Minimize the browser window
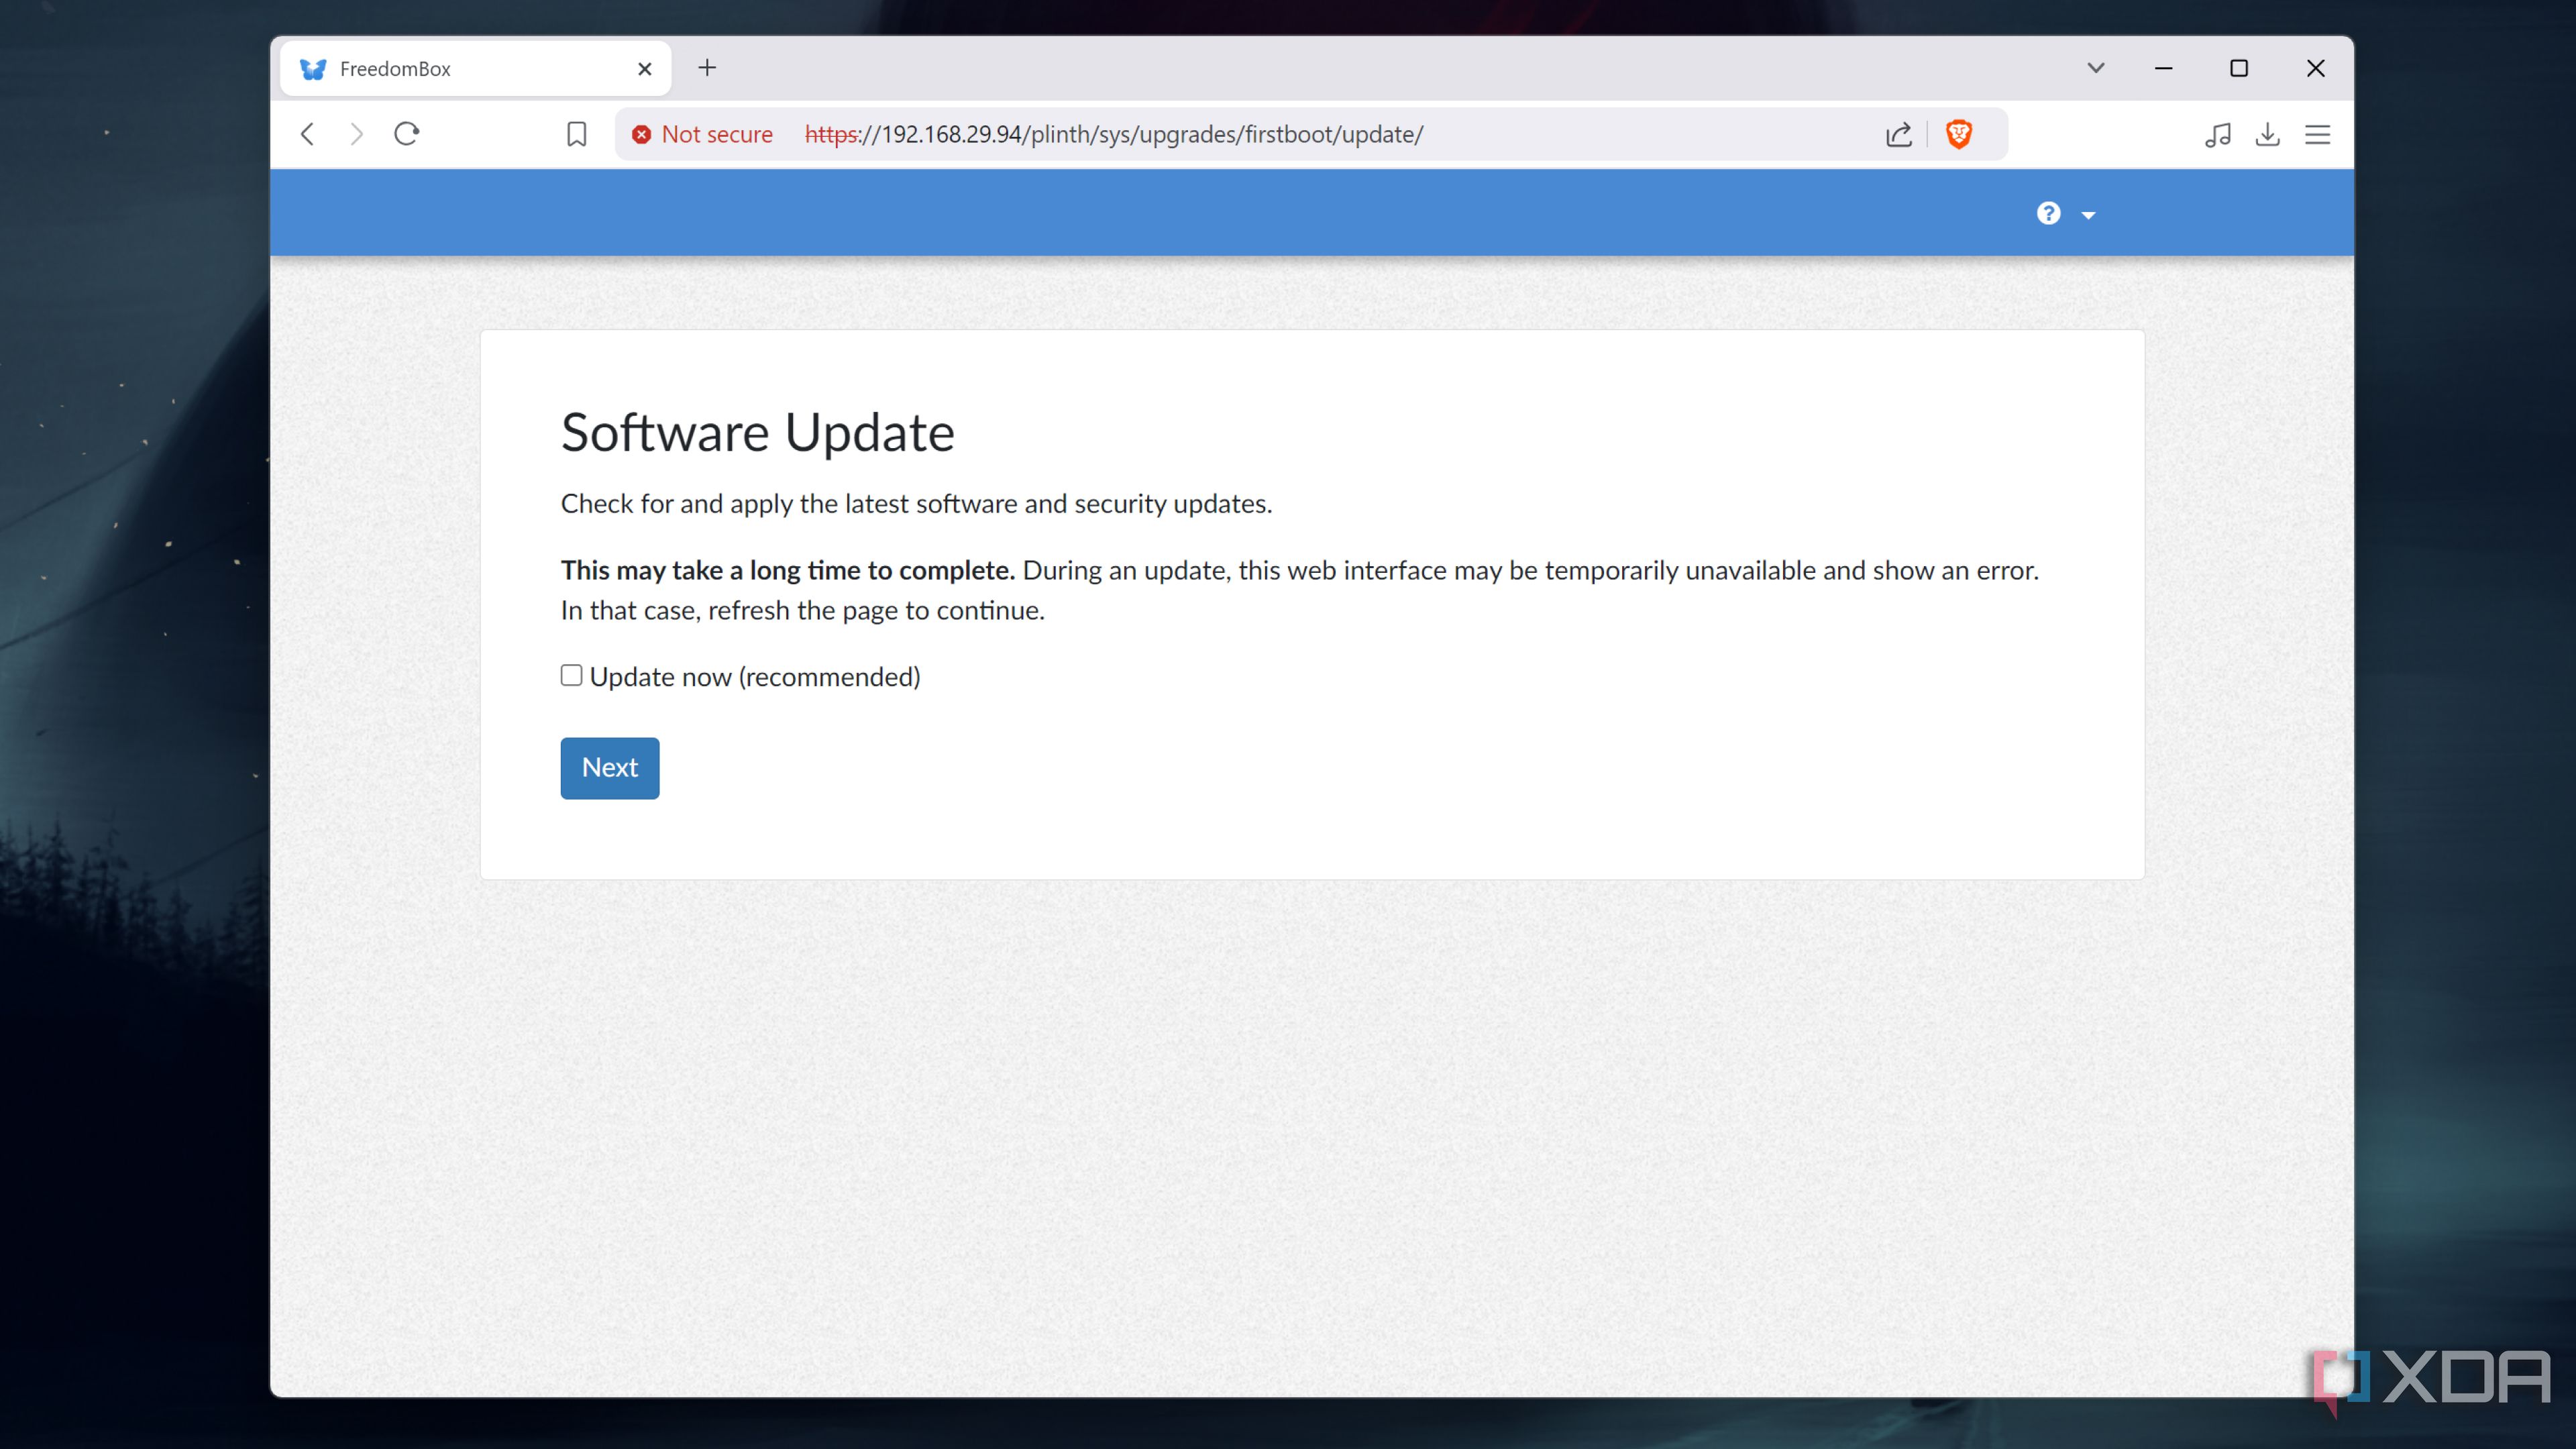The image size is (2576, 1449). [2163, 68]
